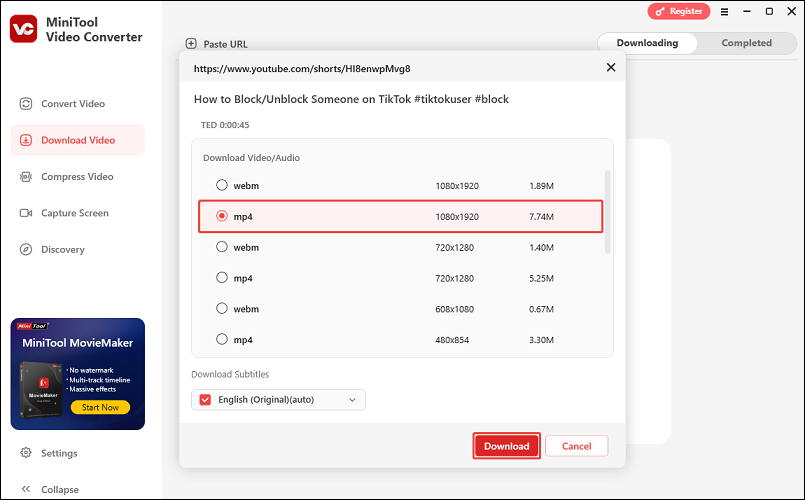The height and width of the screenshot is (500, 805).
Task: Click the YouTube shorts URL field
Action: pyautogui.click(x=302, y=68)
